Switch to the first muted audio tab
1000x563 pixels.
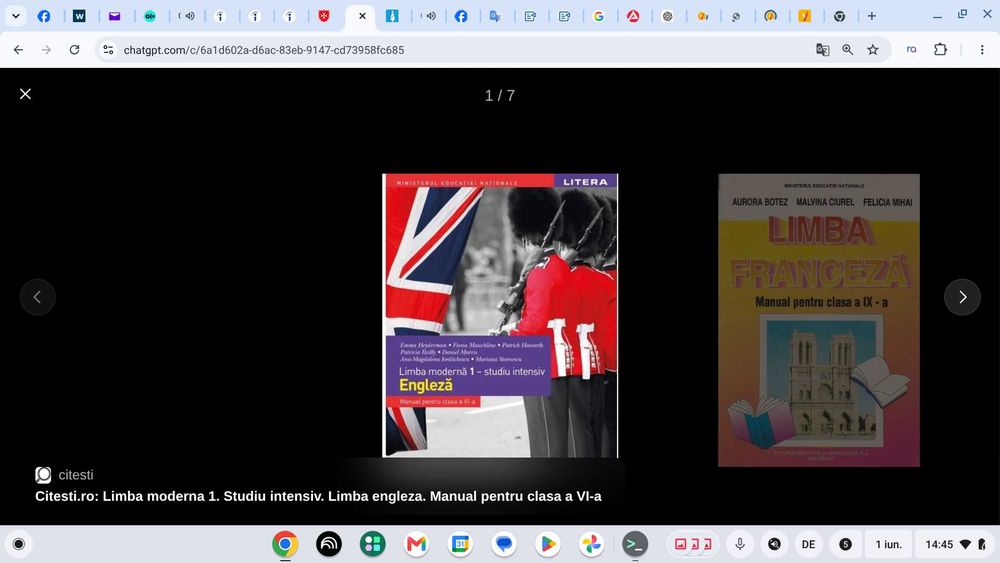click(187, 16)
